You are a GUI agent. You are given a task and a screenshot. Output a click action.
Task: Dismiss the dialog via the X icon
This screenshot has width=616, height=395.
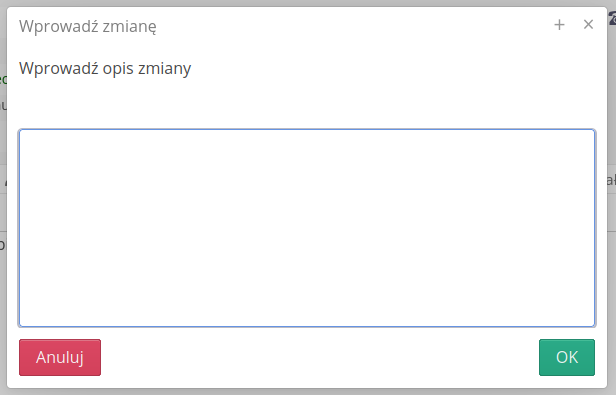pyautogui.click(x=588, y=25)
